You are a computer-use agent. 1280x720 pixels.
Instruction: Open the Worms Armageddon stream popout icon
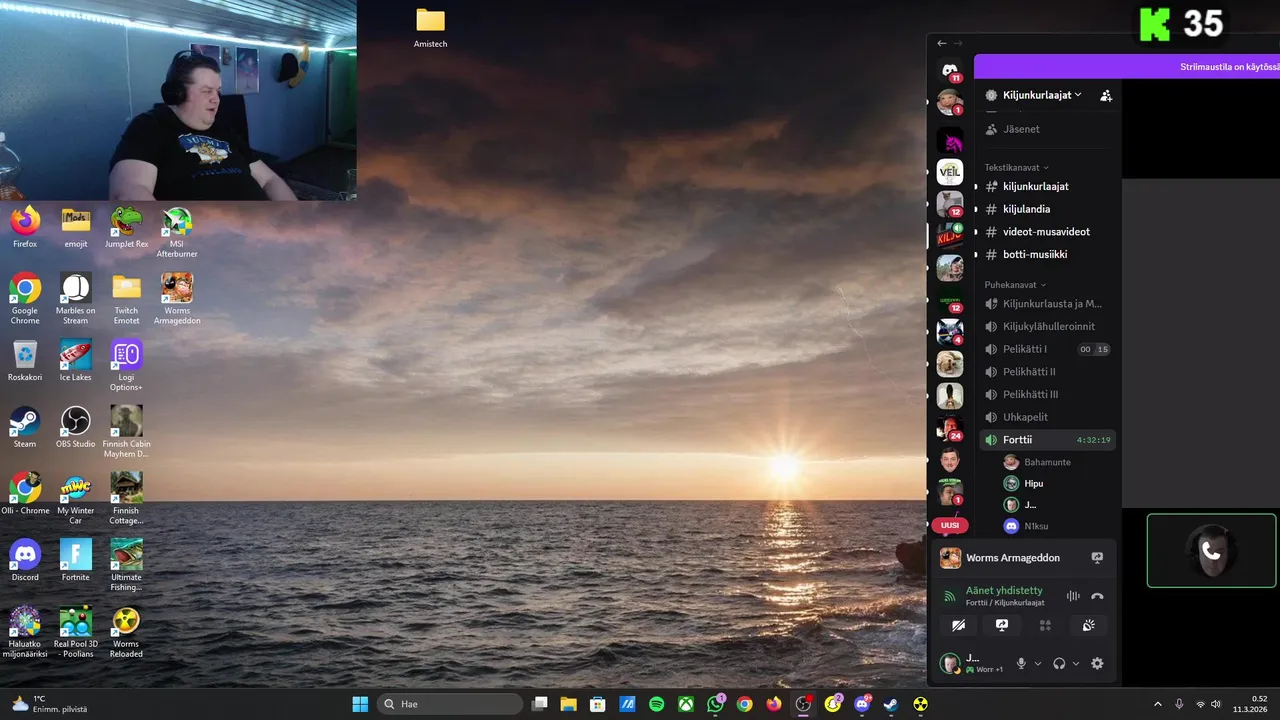tap(1097, 558)
